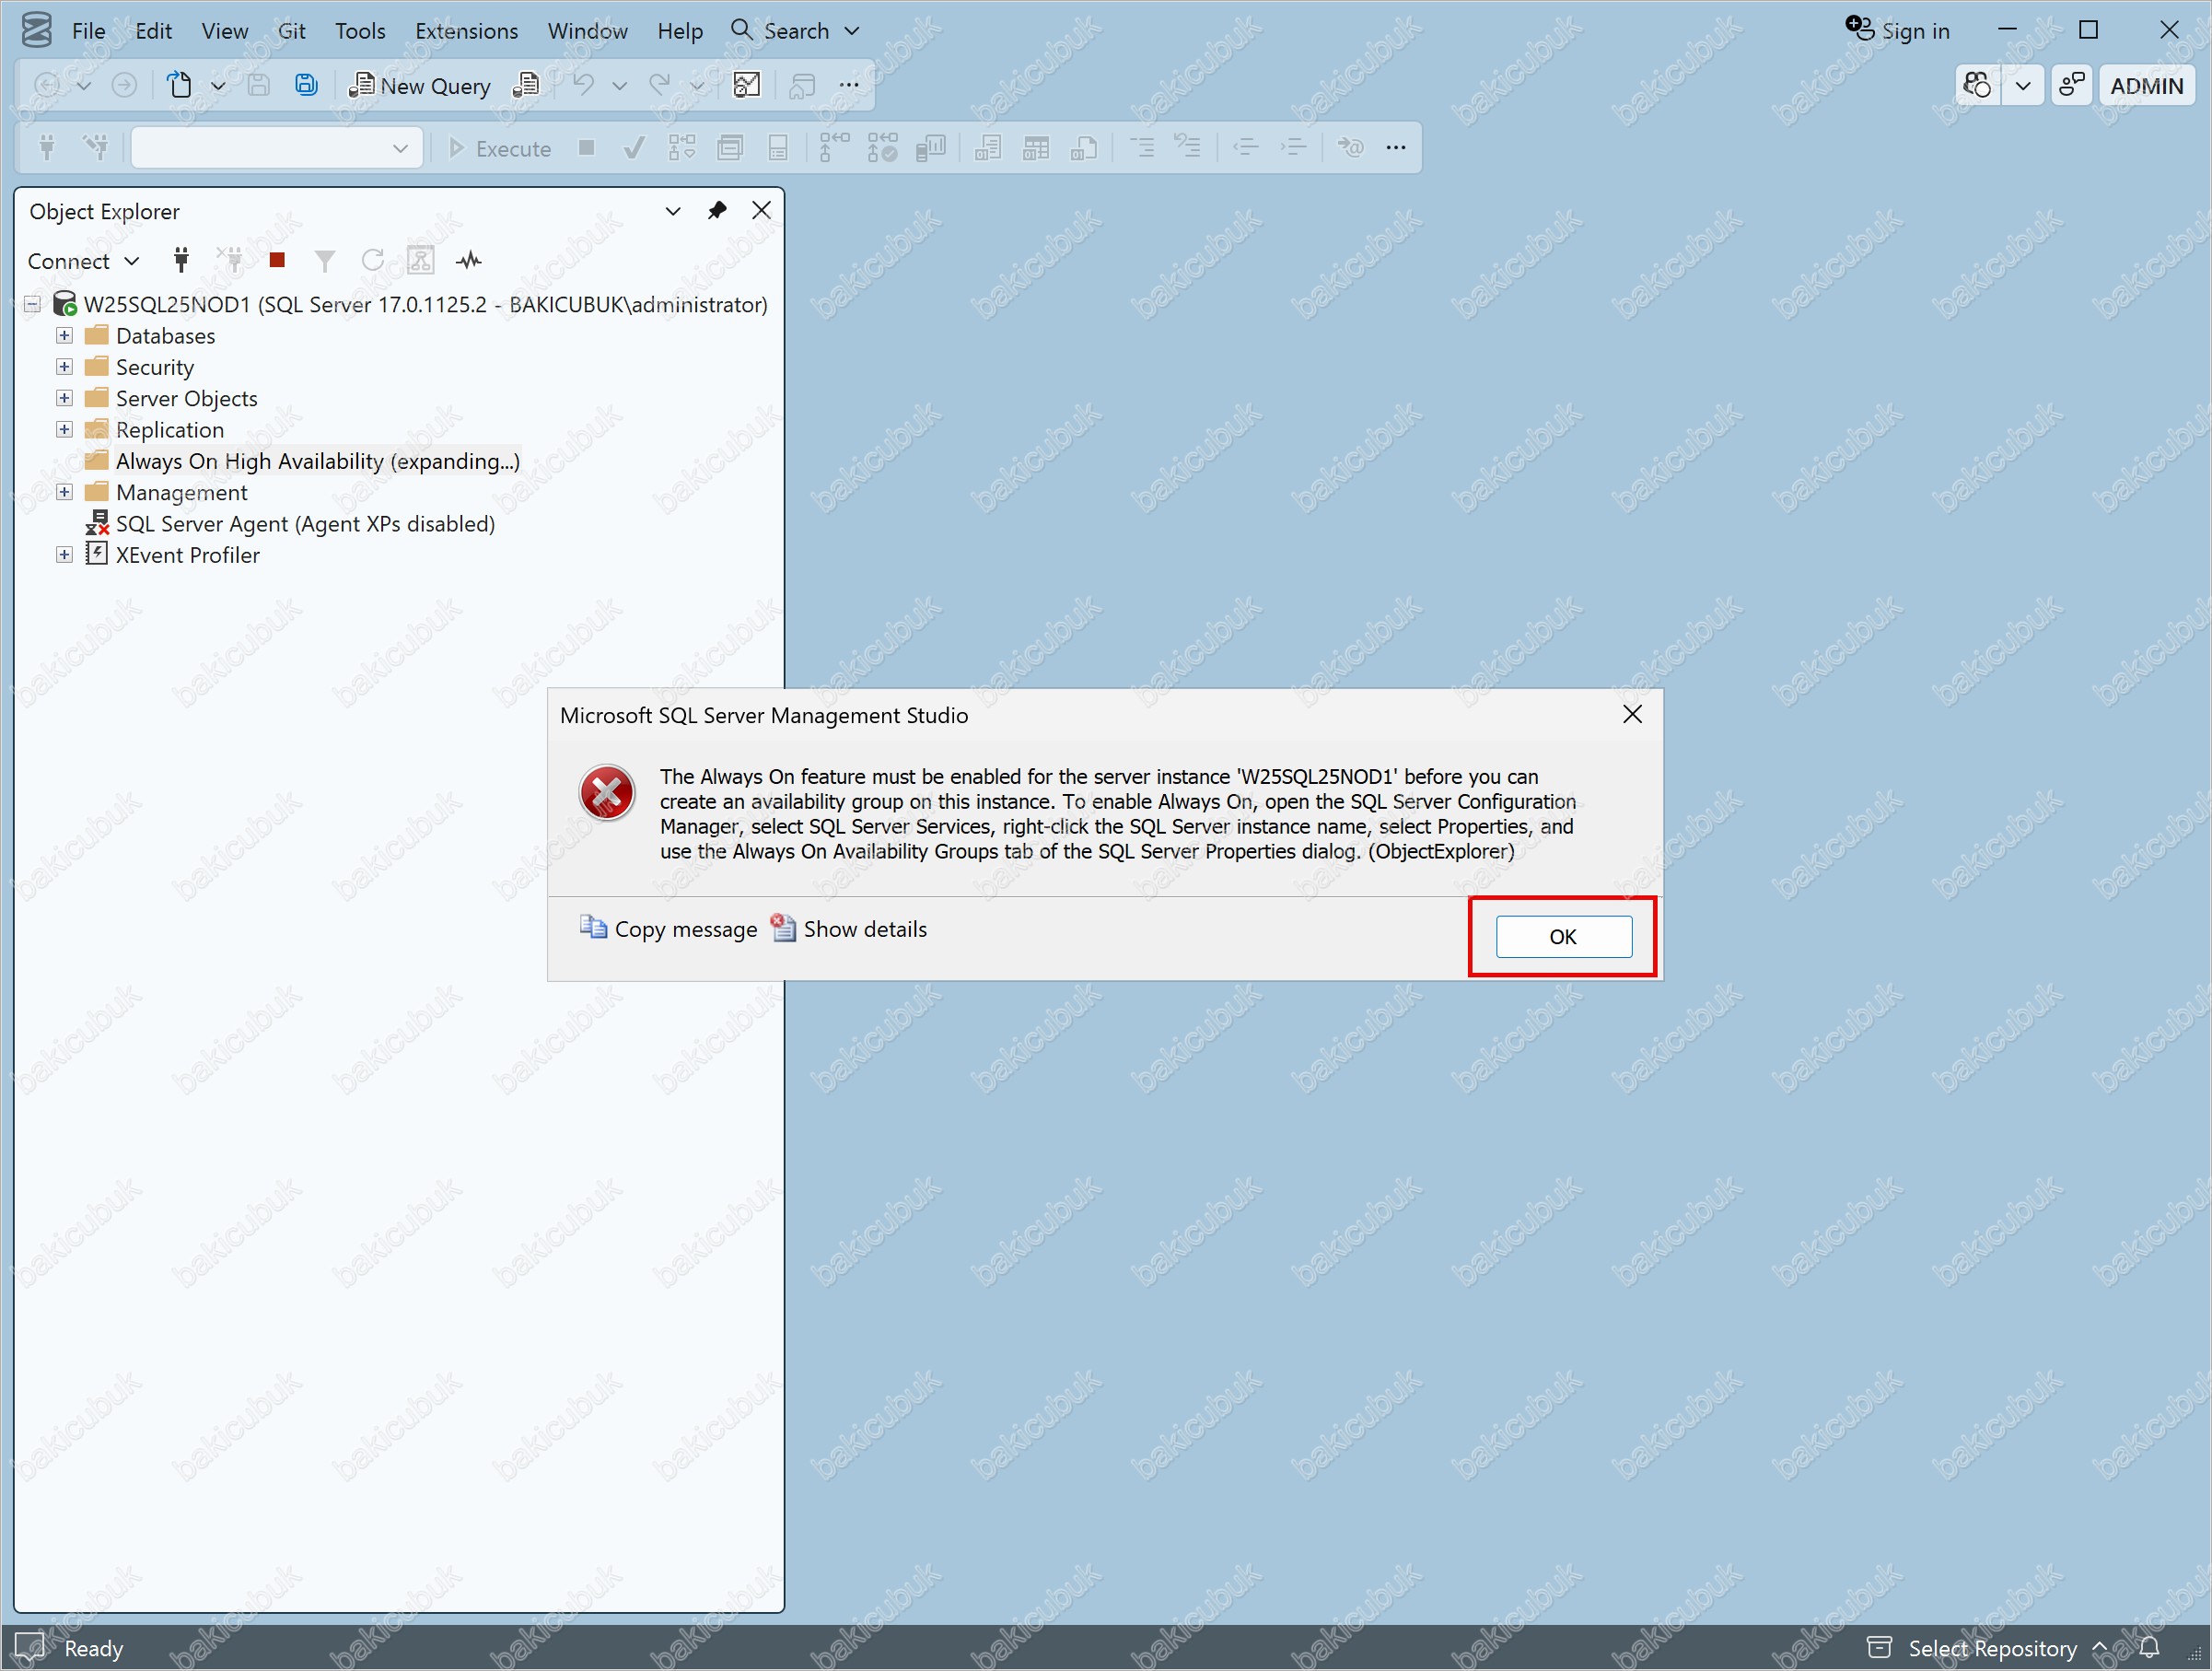
Task: Collapse the W25SQL25NOD1 server node
Action: tap(33, 304)
